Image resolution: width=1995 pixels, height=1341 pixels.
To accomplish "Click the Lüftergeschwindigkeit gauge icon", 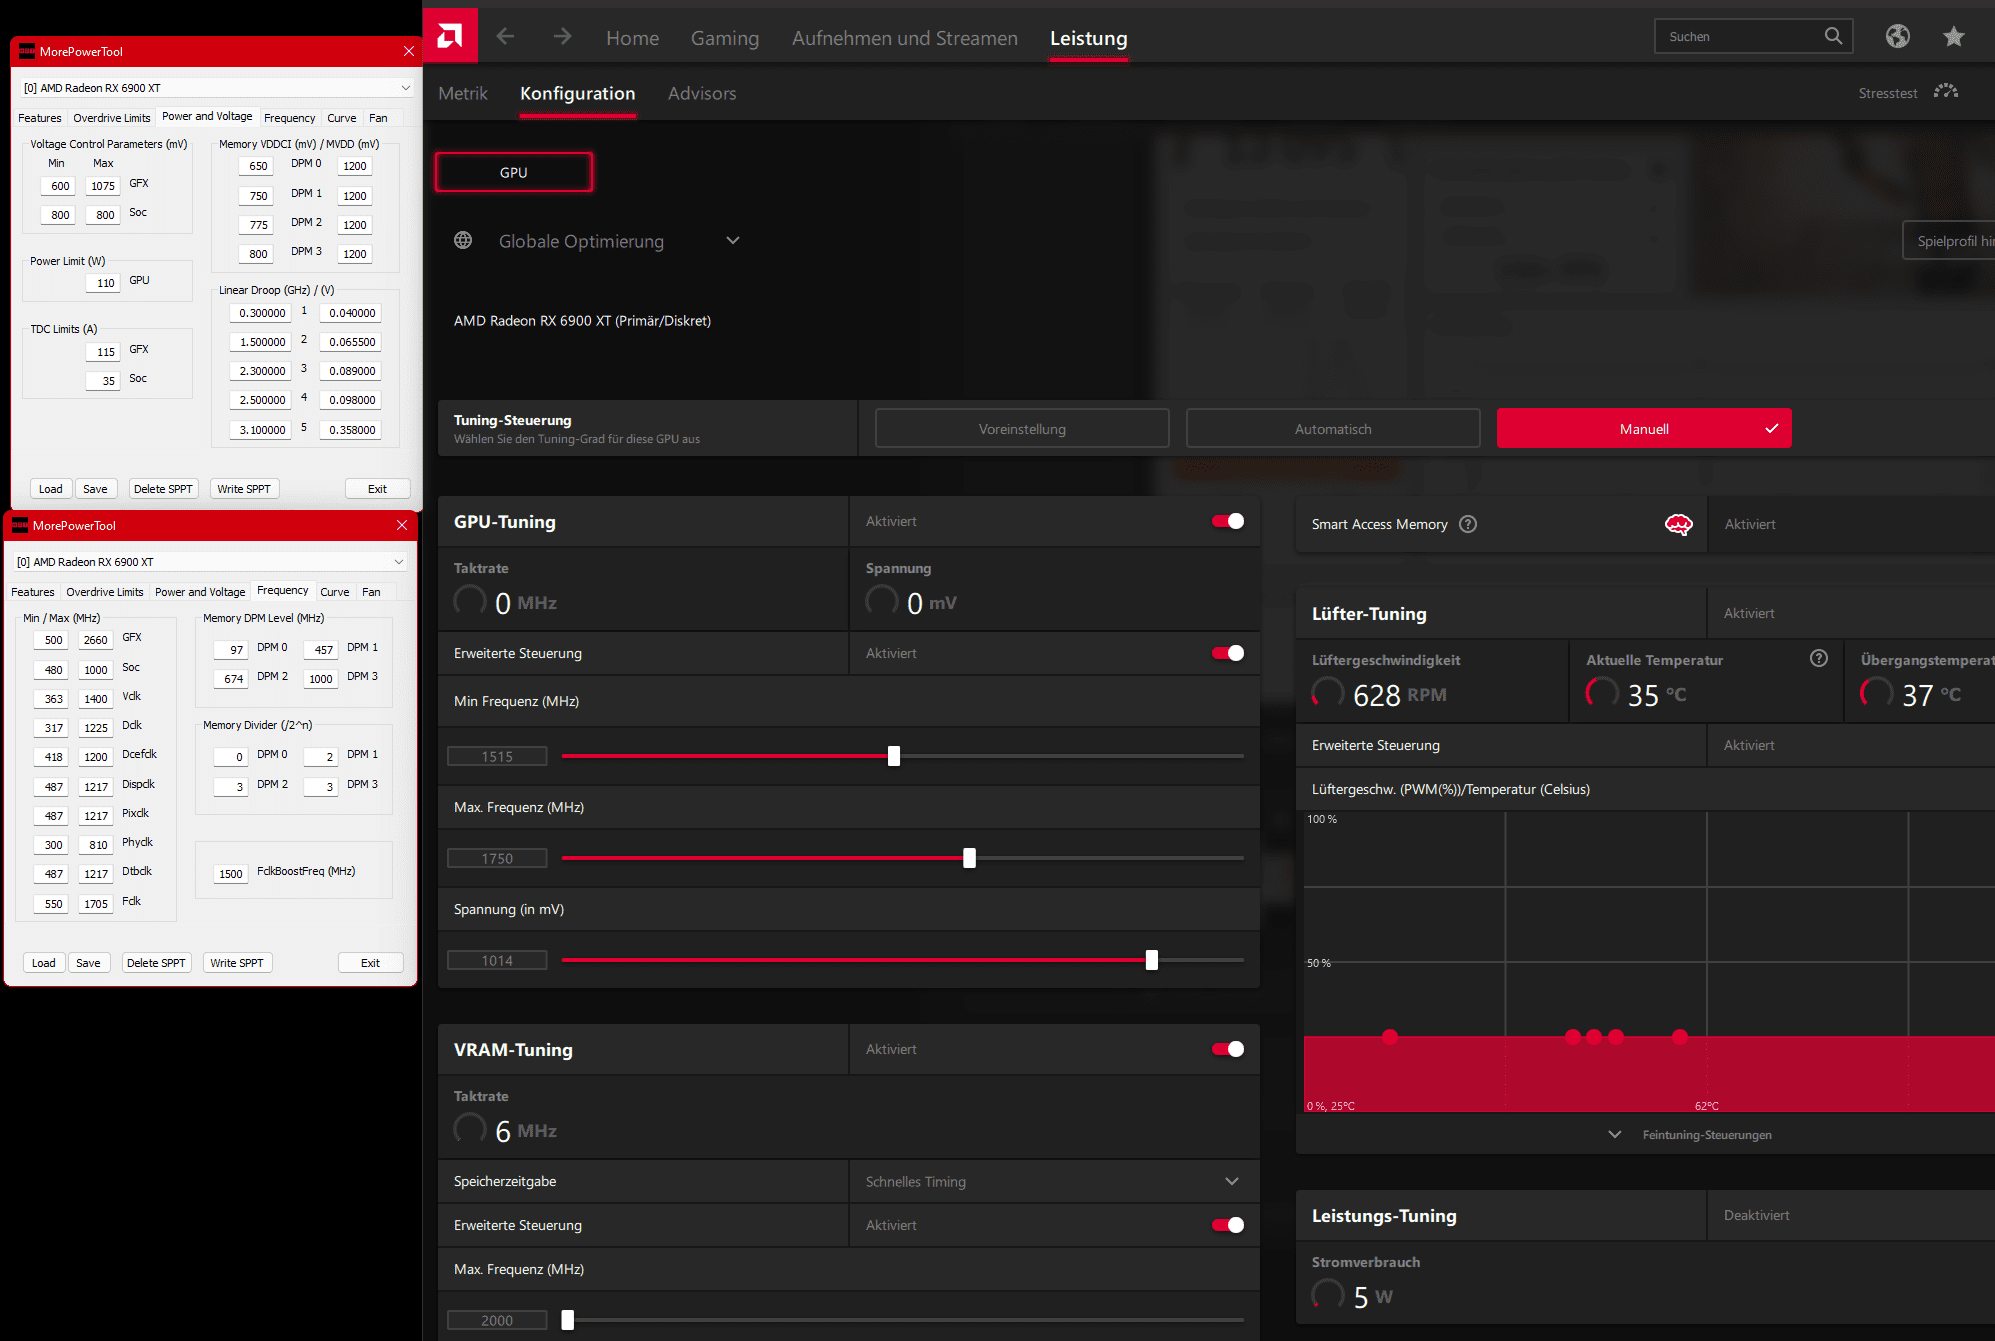I will [1328, 693].
